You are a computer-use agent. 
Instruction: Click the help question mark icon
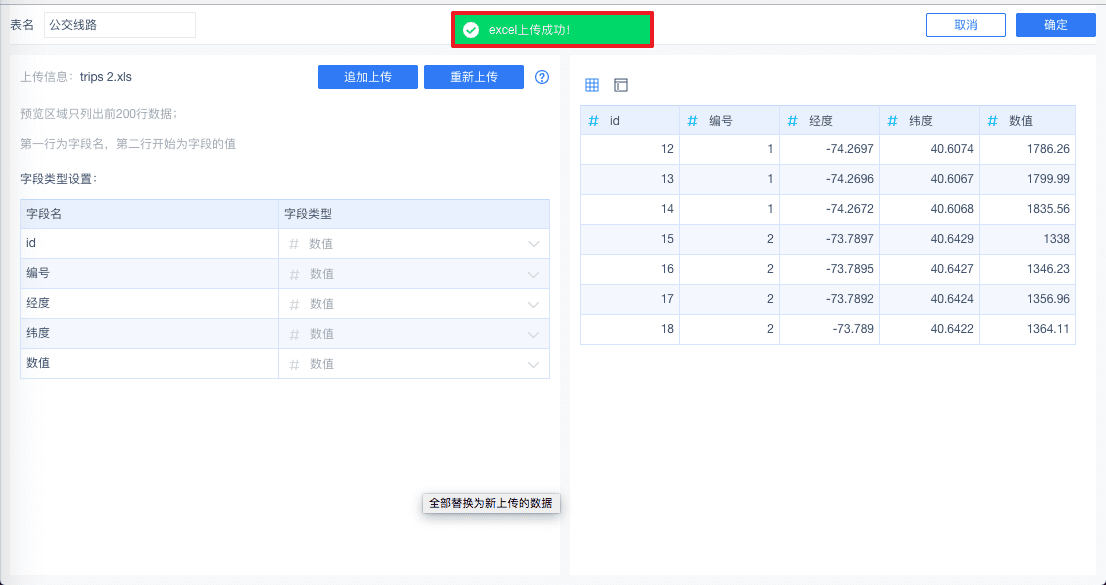click(x=542, y=77)
